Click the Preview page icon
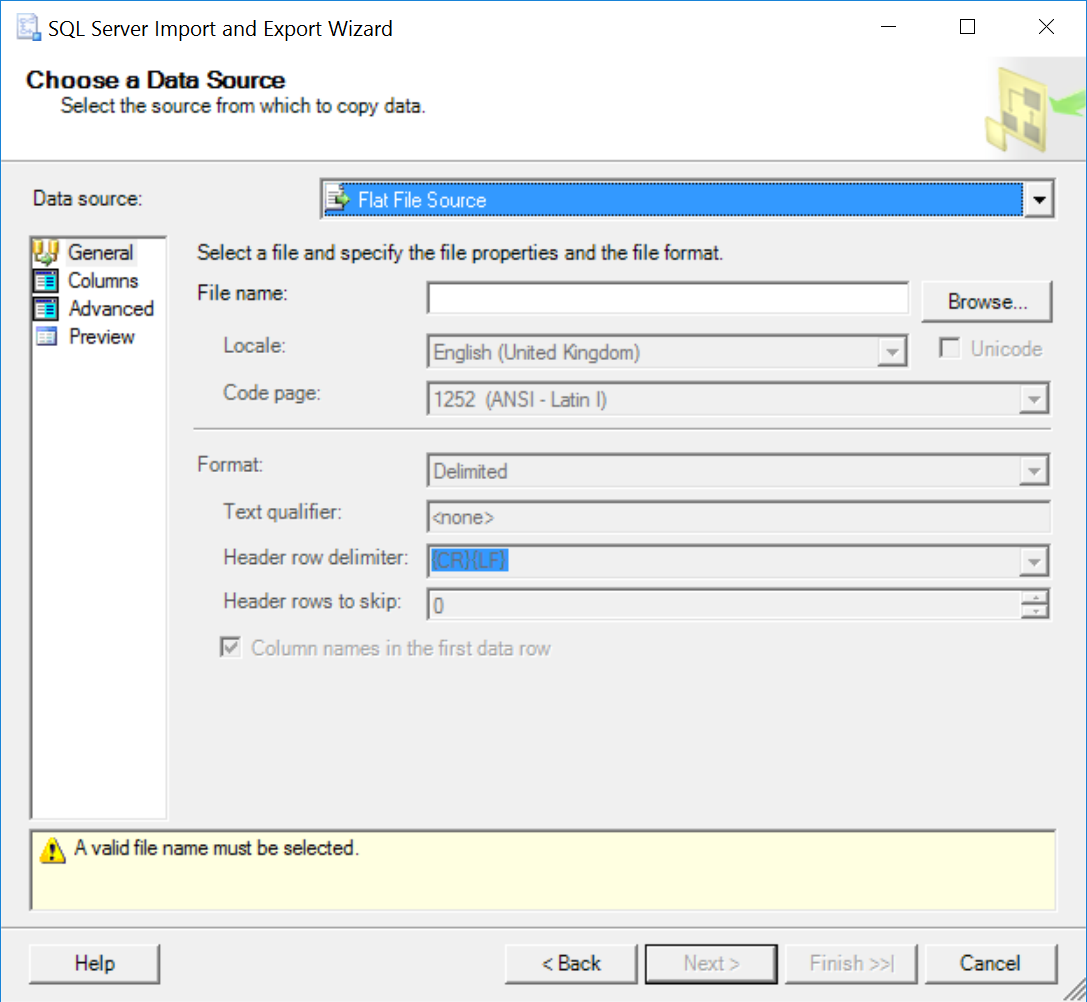 47,337
